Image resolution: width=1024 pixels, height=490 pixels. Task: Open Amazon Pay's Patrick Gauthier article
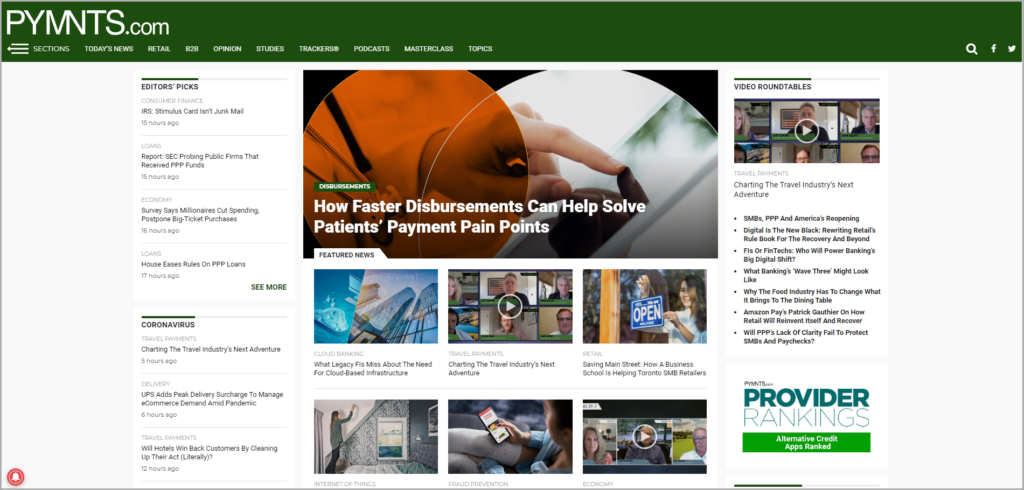(804, 317)
